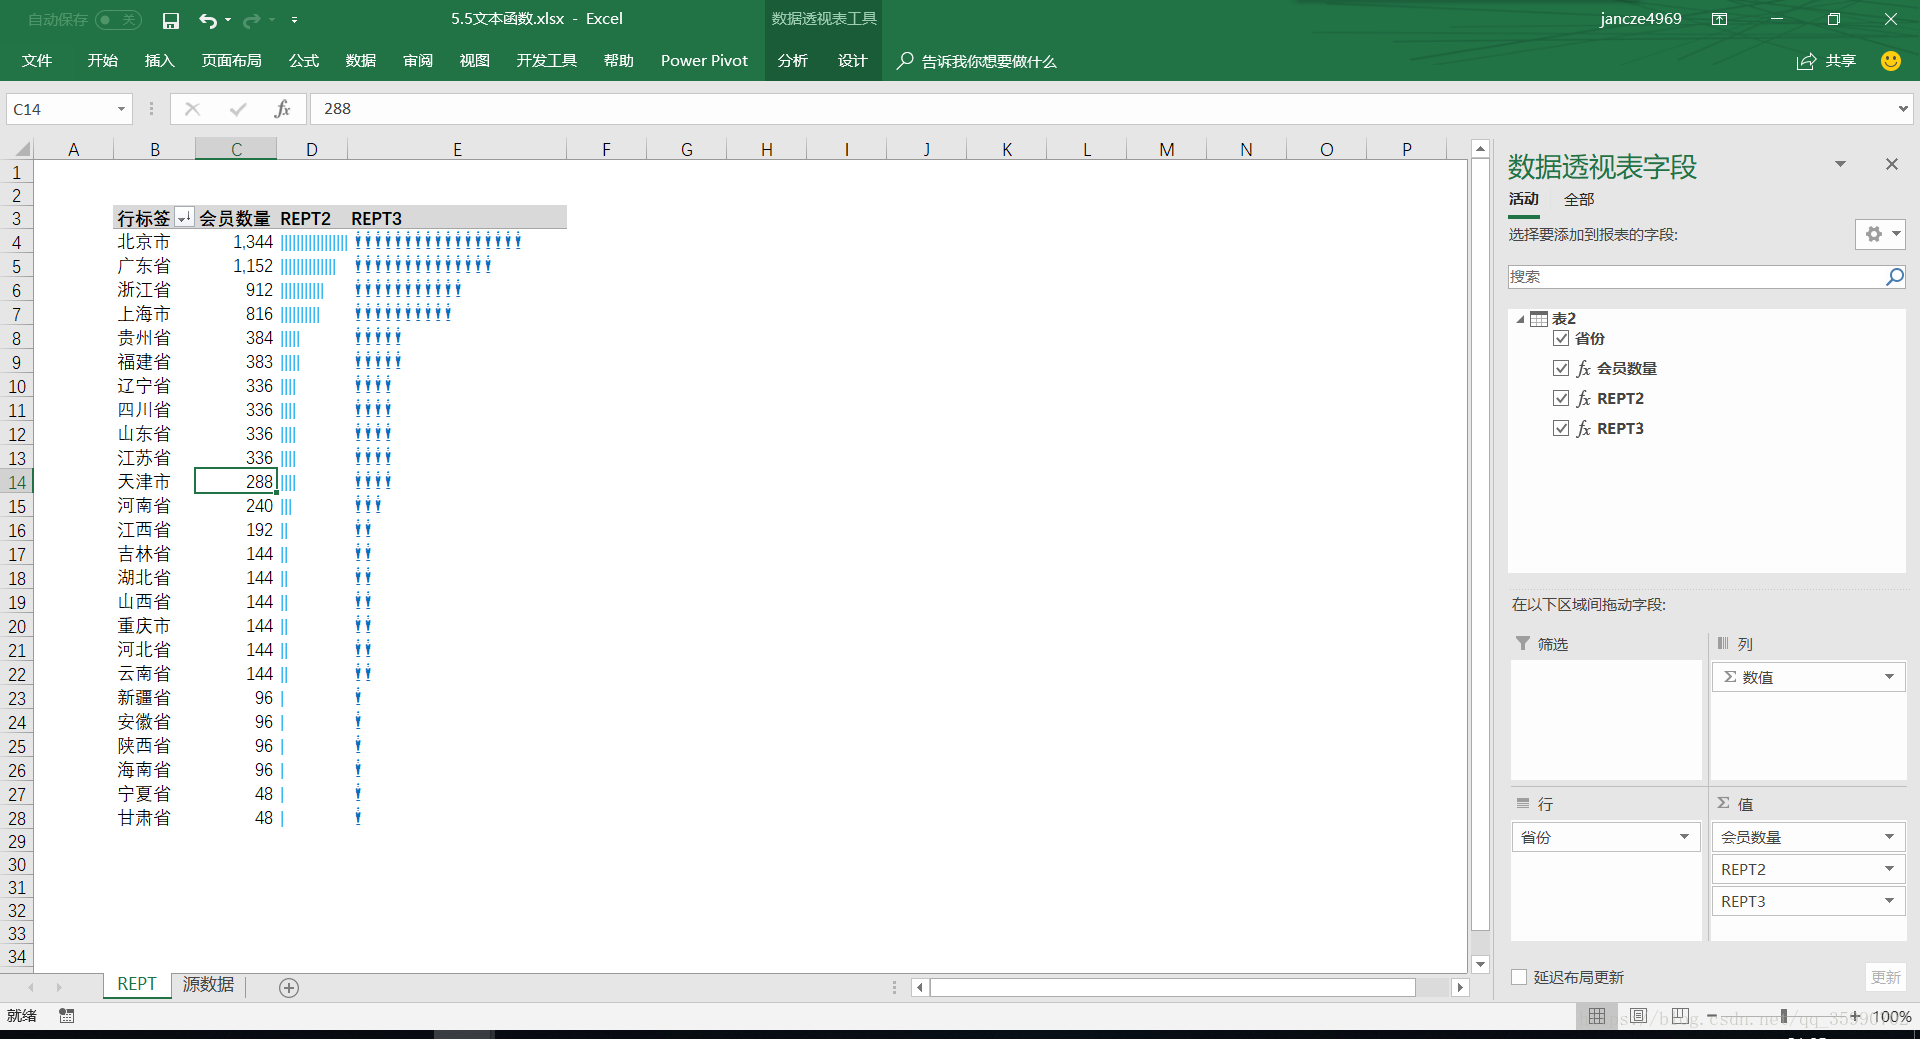Image resolution: width=1920 pixels, height=1039 pixels.
Task: Click the macro record status bar icon
Action: click(x=66, y=1016)
